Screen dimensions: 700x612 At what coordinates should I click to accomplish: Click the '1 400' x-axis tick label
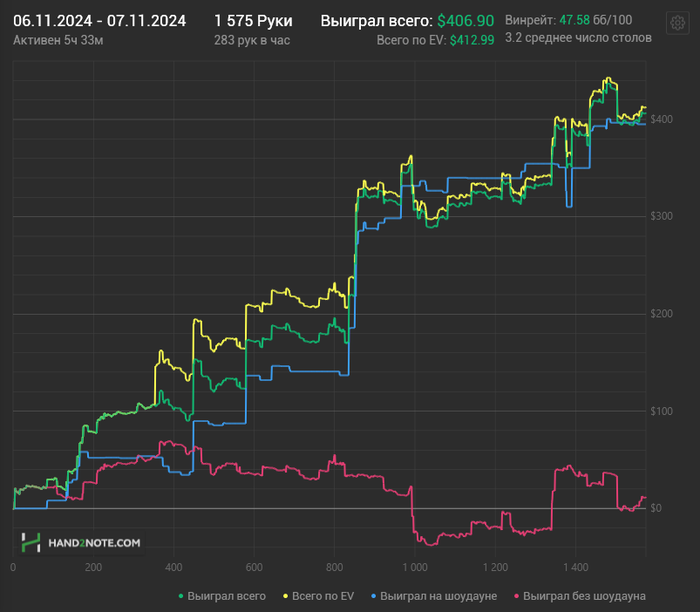tap(576, 567)
